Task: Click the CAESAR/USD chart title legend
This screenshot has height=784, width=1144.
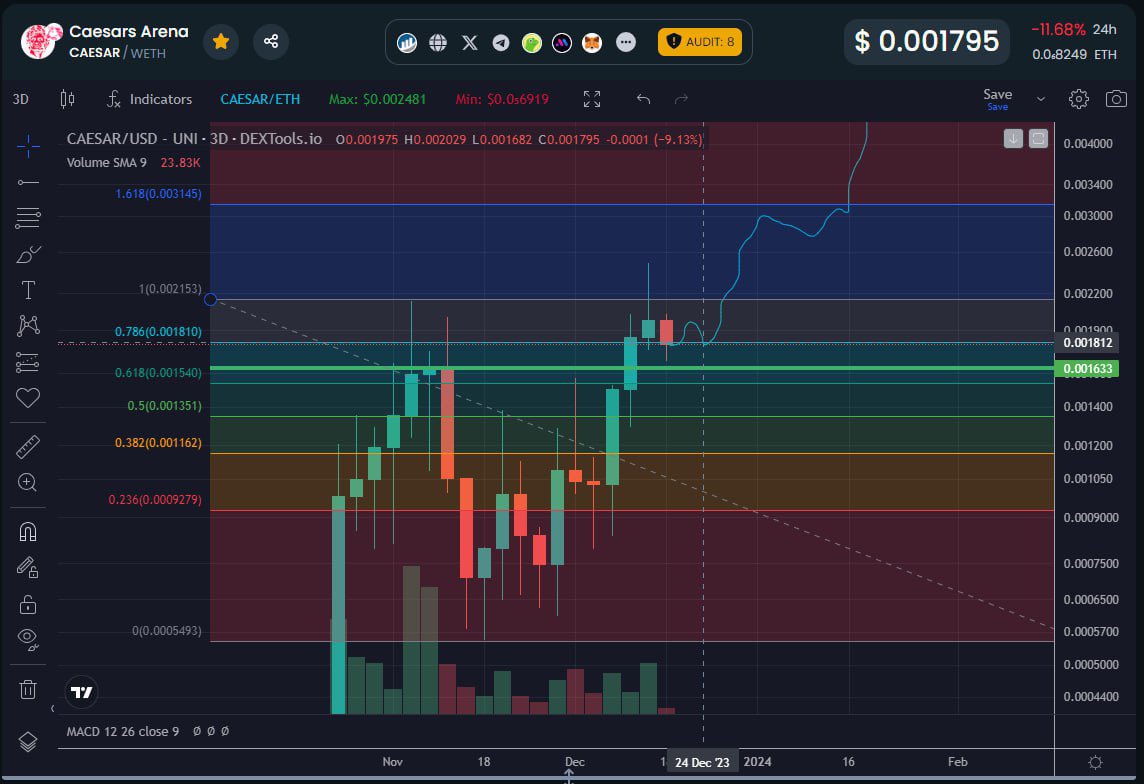Action: (194, 139)
